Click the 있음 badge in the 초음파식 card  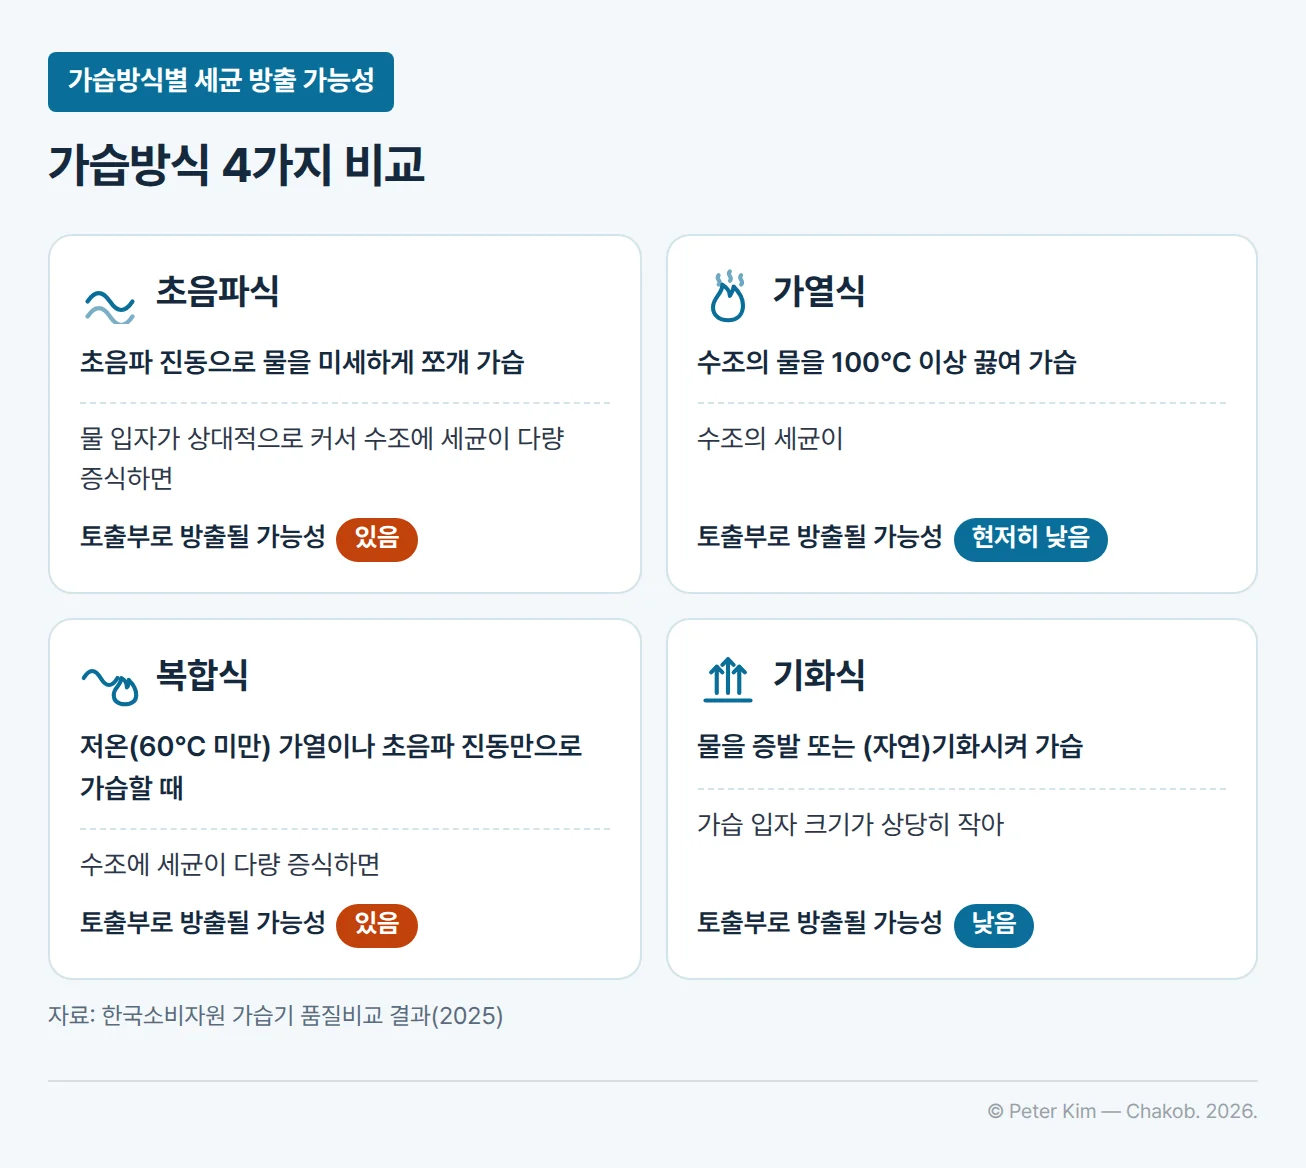377,539
